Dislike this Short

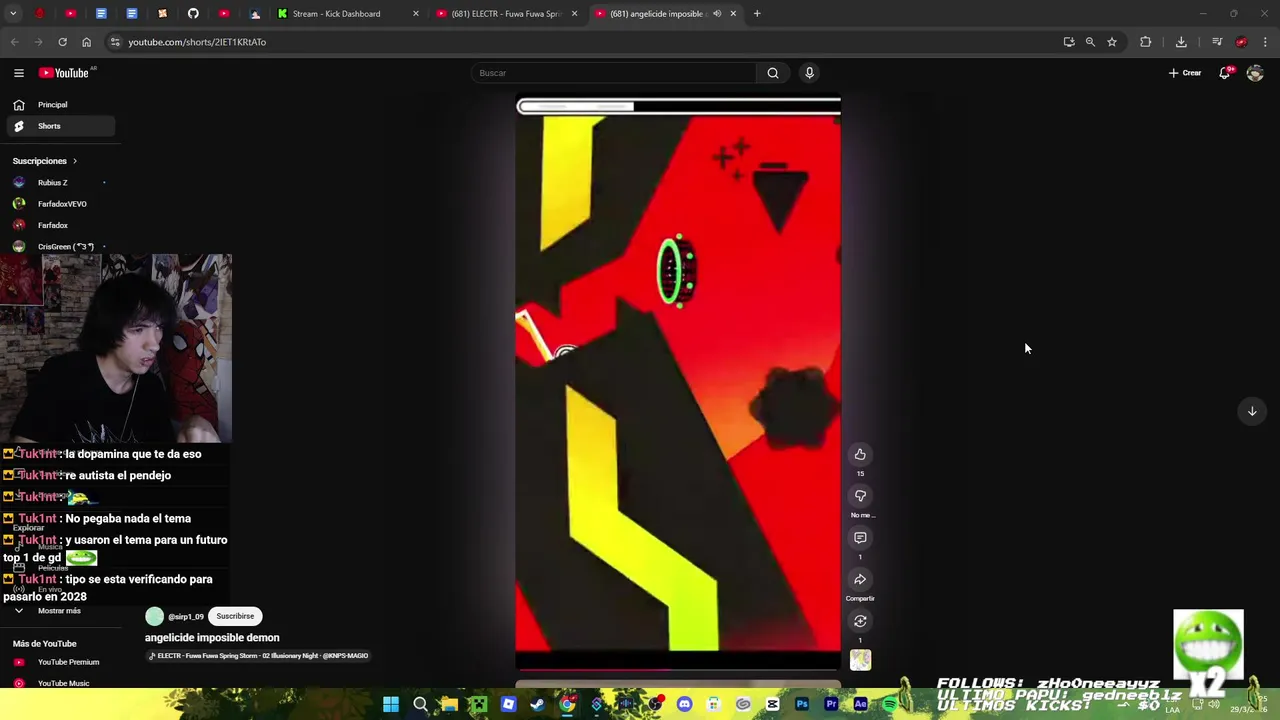pyautogui.click(x=860, y=496)
